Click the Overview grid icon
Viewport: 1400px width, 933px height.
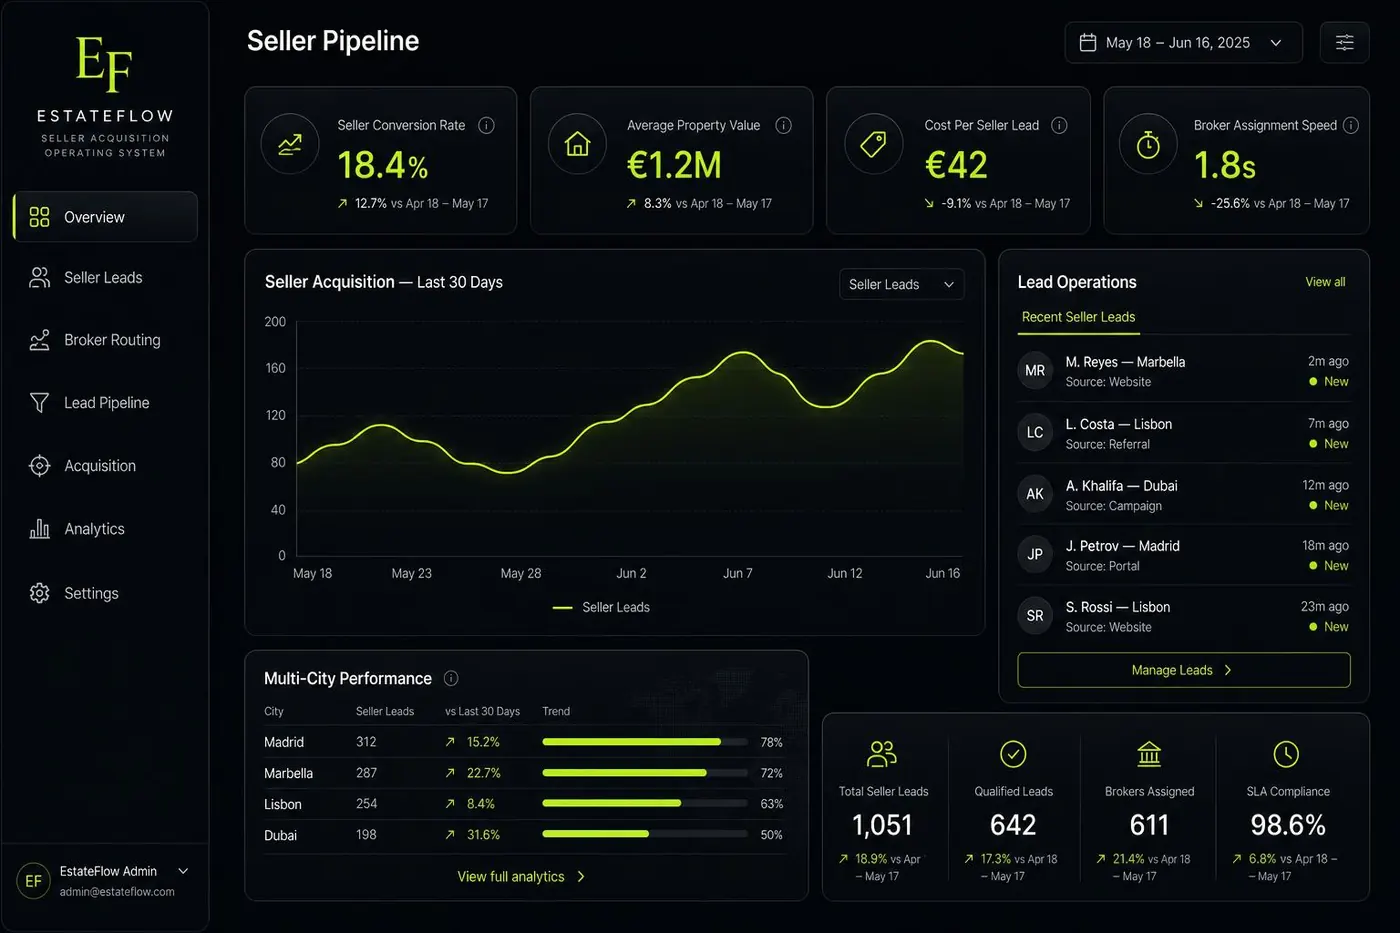click(x=39, y=217)
